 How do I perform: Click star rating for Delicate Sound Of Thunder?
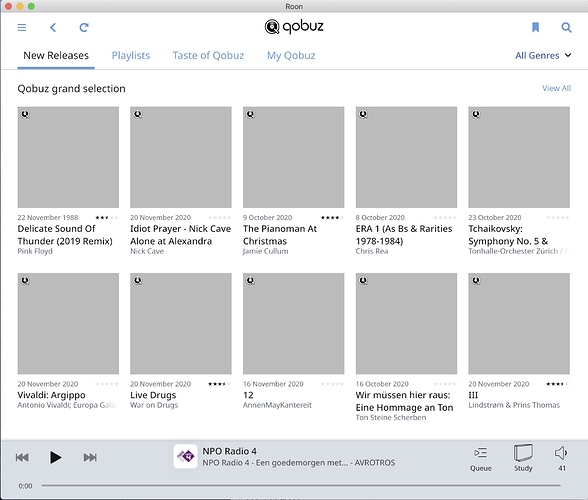[107, 218]
